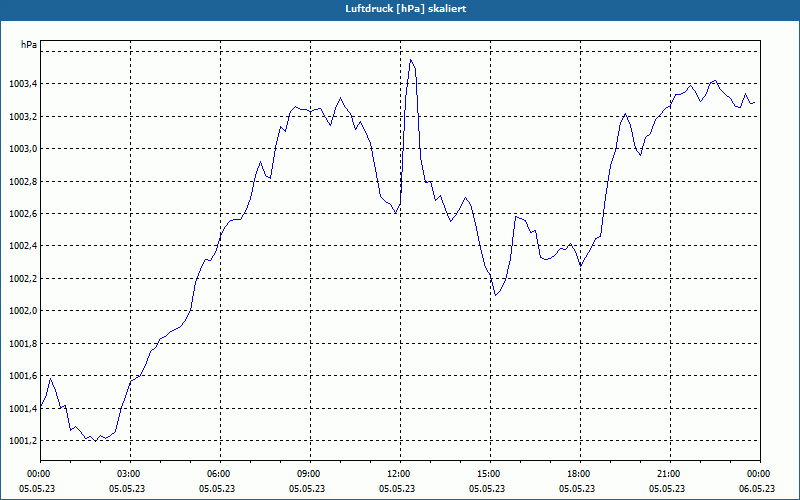Viewport: 800px width, 500px height.
Task: Click the 05.05.23 date under 03:00
Action: point(127,488)
